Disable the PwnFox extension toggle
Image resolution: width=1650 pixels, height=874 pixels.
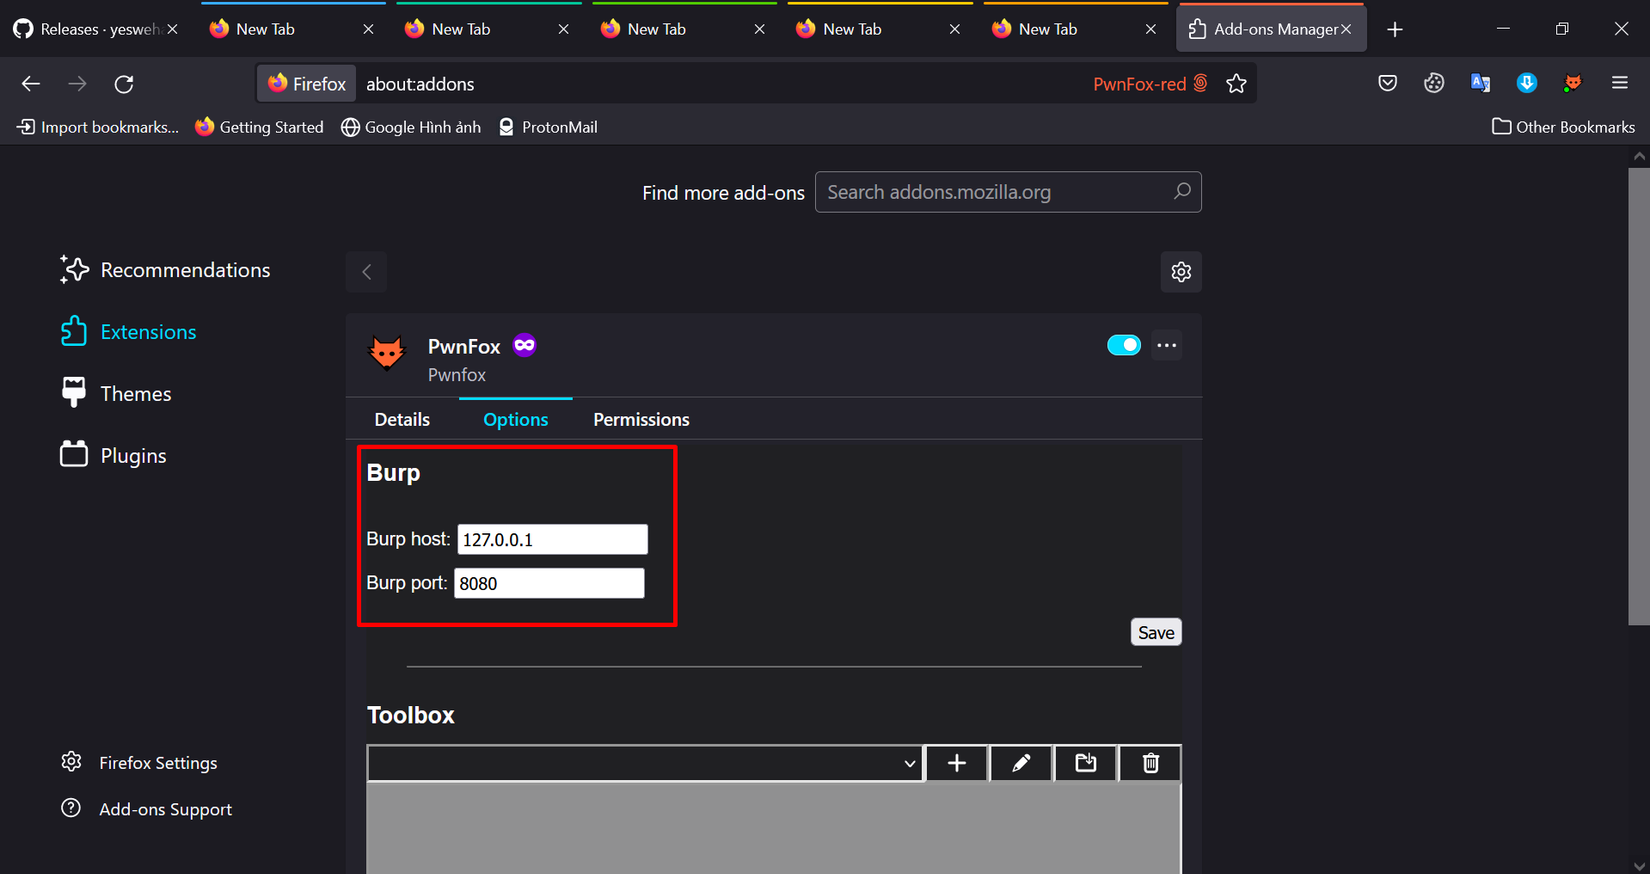point(1123,345)
